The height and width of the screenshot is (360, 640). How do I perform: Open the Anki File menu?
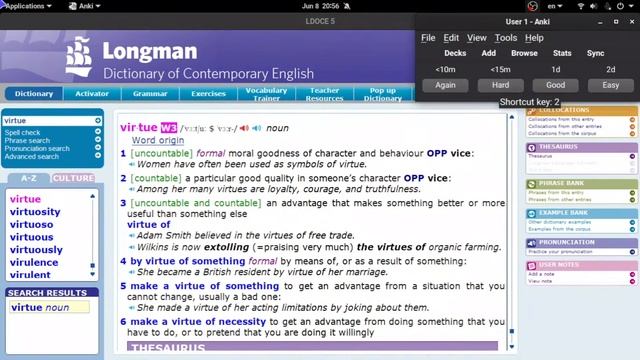point(428,38)
